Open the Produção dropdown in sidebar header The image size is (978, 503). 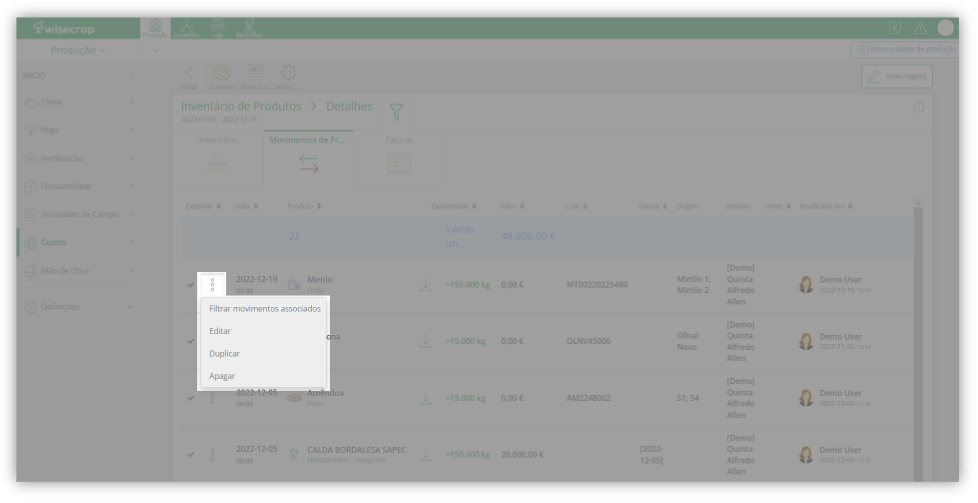pos(77,50)
